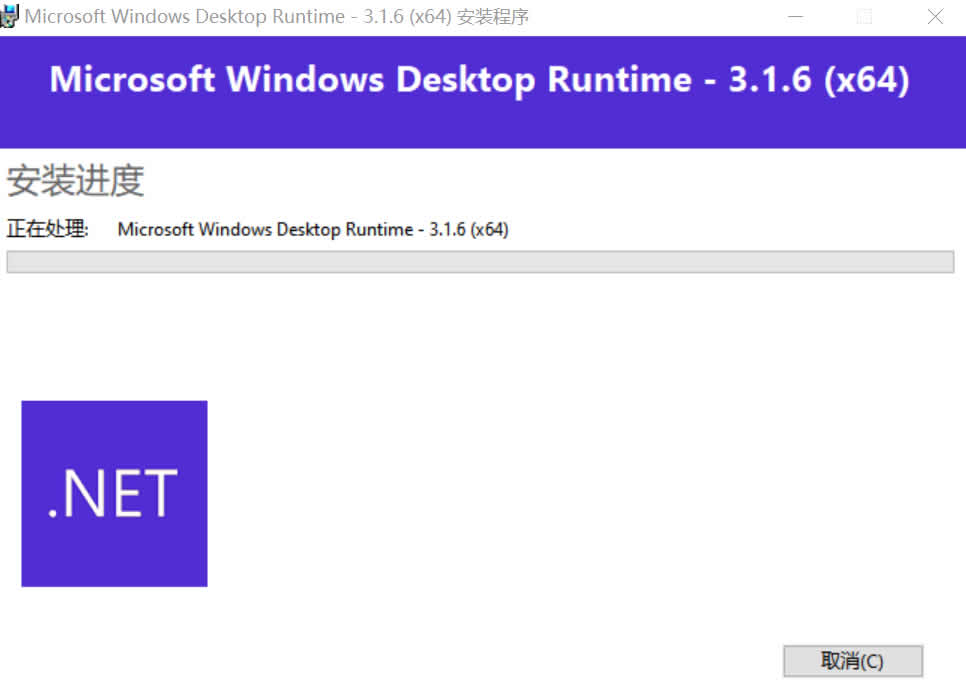Click the purple header title text
The height and width of the screenshot is (687, 966).
point(479,80)
